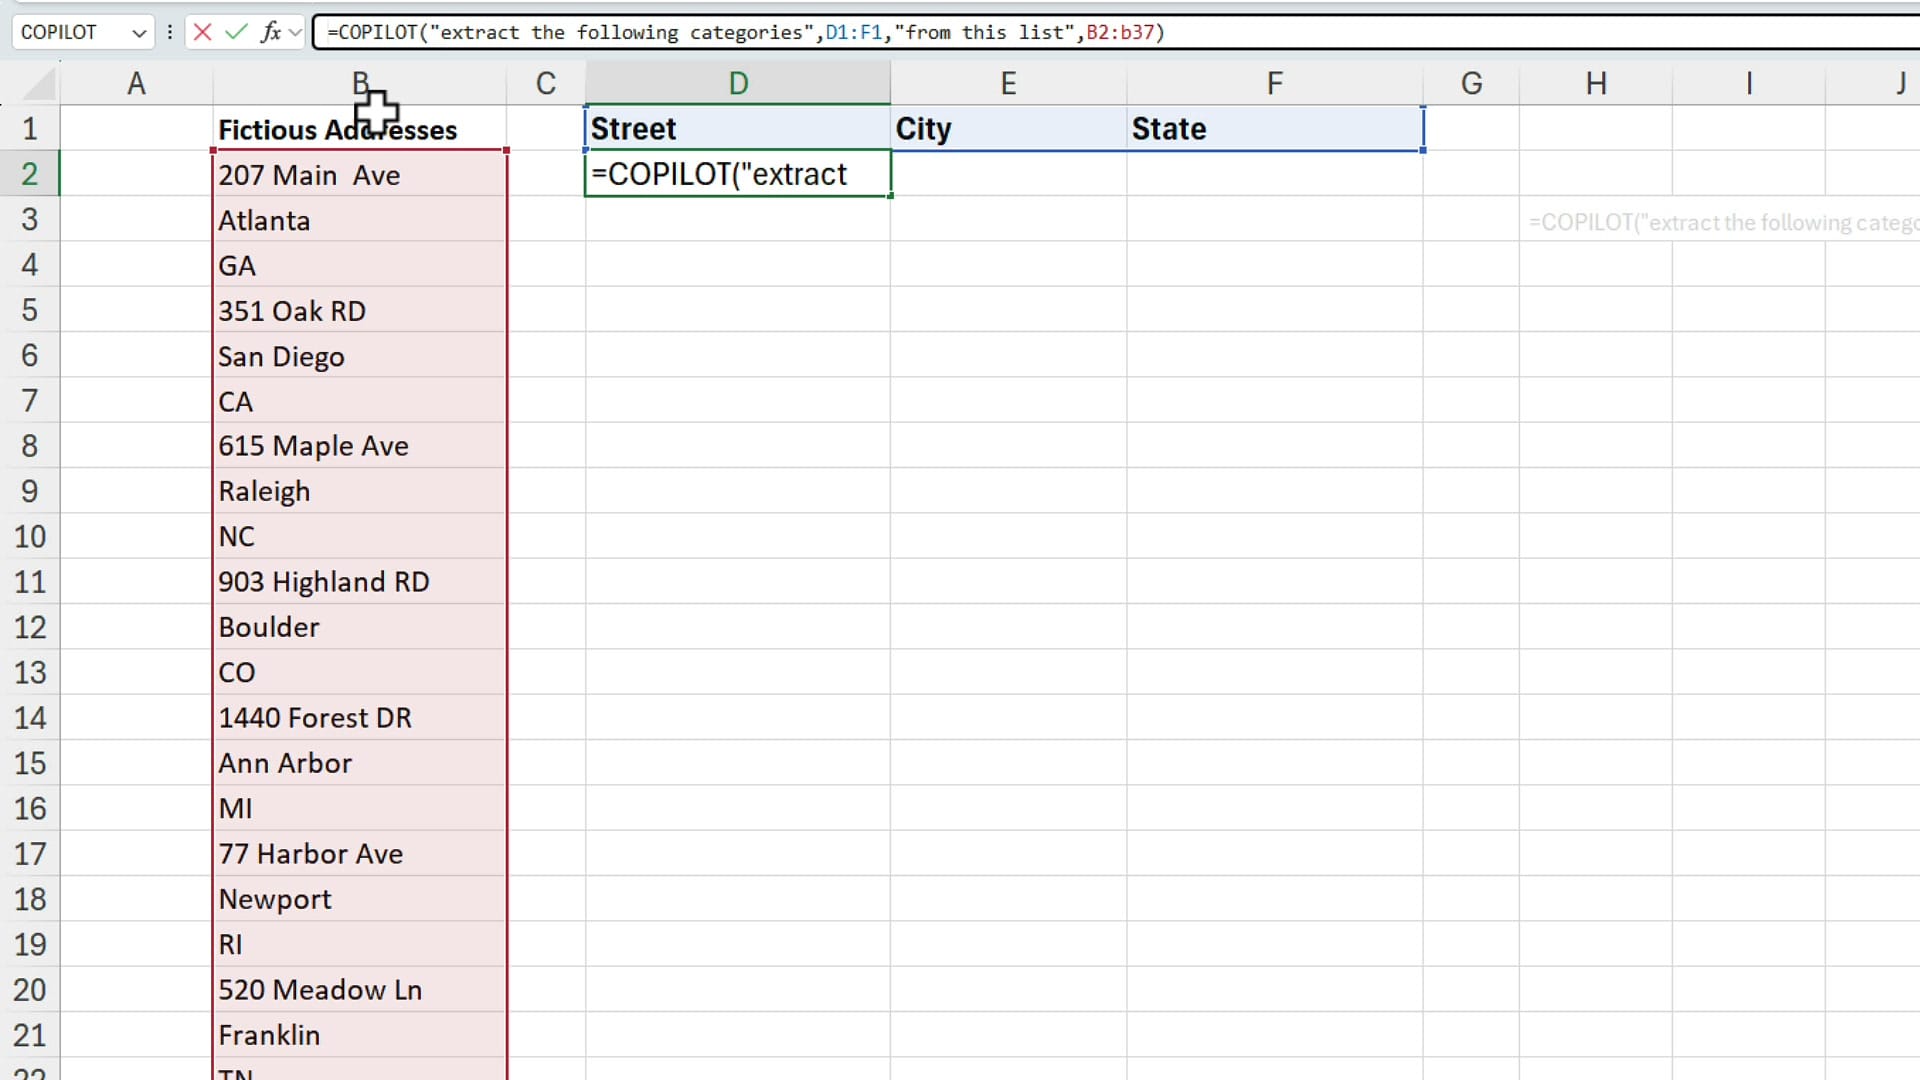Cancel the formula with the red X icon
1920x1080 pixels.
203,32
